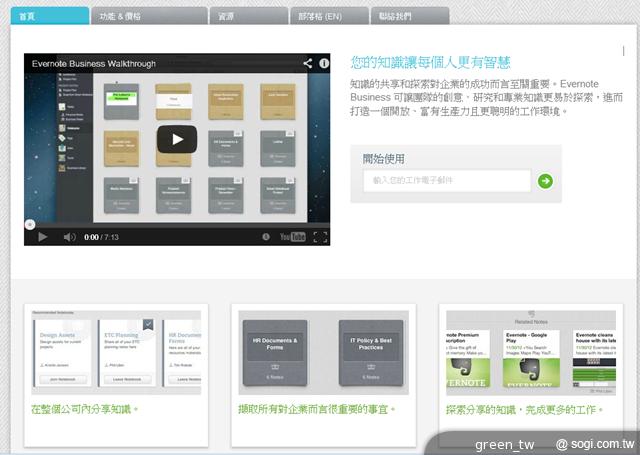Viewport: 640px width, 455px height.
Task: Click the video progress scrubber handle
Action: tap(30, 224)
